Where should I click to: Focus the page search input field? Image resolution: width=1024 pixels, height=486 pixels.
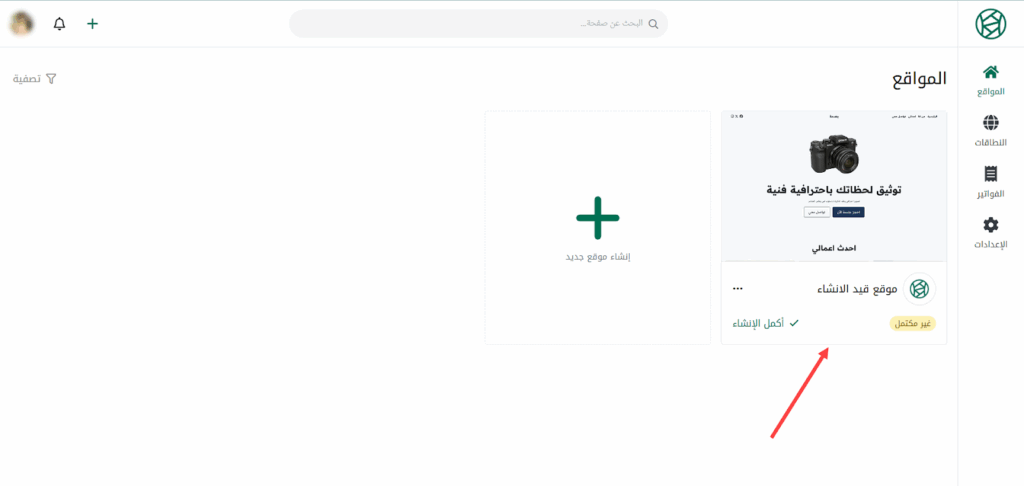pos(470,24)
